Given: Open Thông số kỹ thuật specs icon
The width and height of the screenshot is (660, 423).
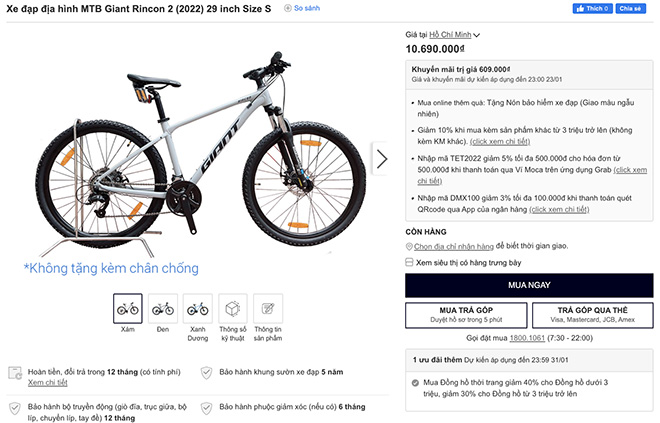Looking at the screenshot, I should (232, 307).
